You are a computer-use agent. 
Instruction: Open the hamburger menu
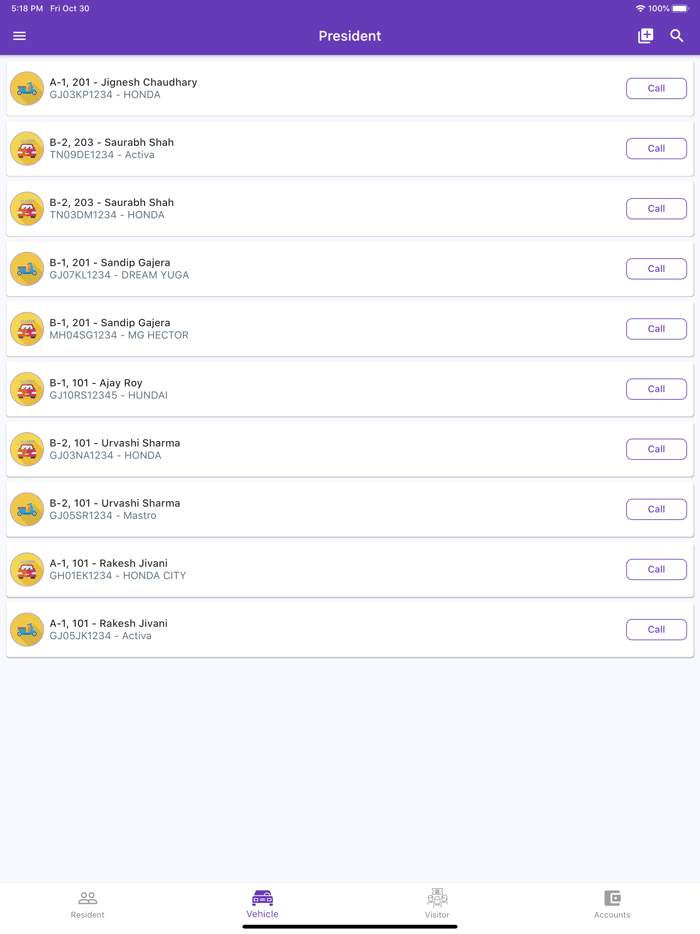click(x=19, y=36)
